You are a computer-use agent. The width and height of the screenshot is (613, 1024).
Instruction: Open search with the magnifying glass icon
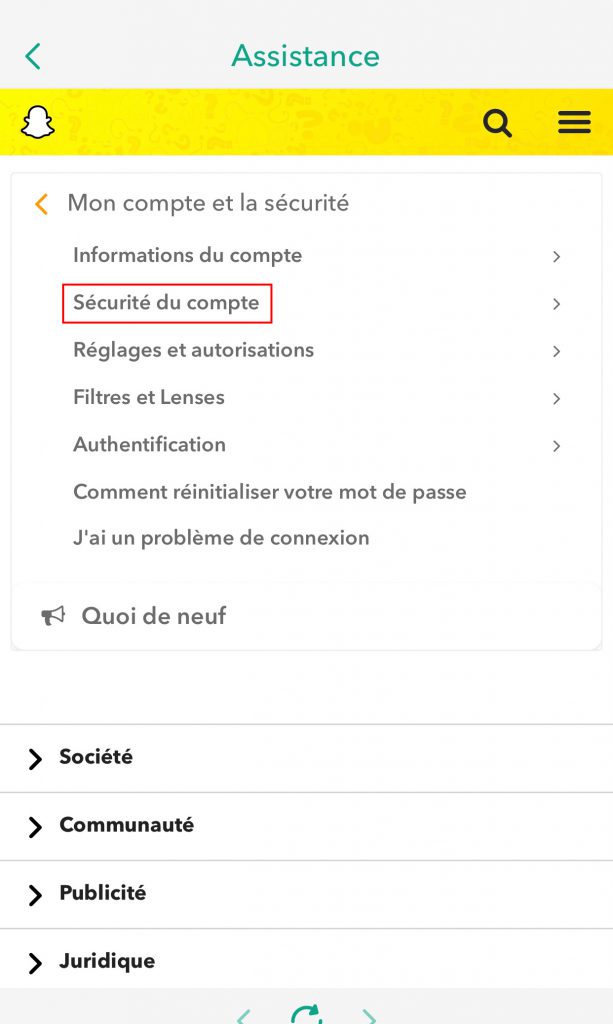pos(497,123)
